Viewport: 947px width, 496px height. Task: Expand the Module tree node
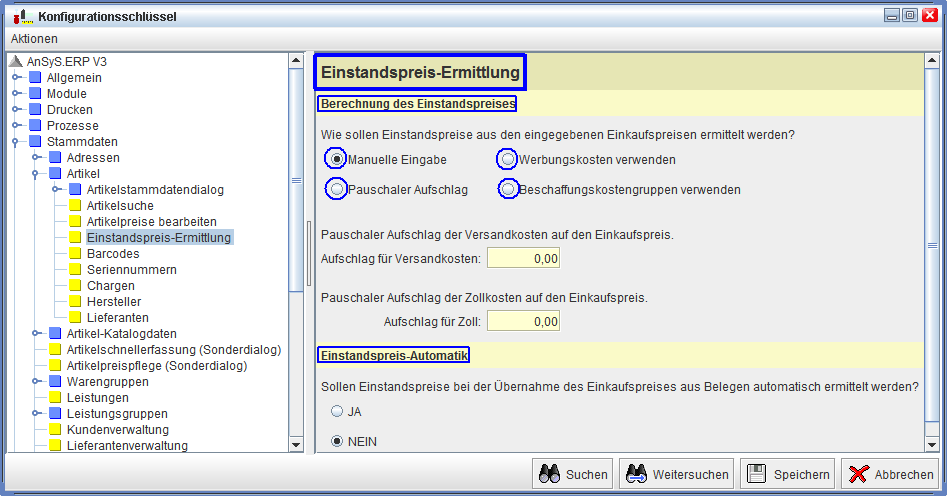point(16,94)
